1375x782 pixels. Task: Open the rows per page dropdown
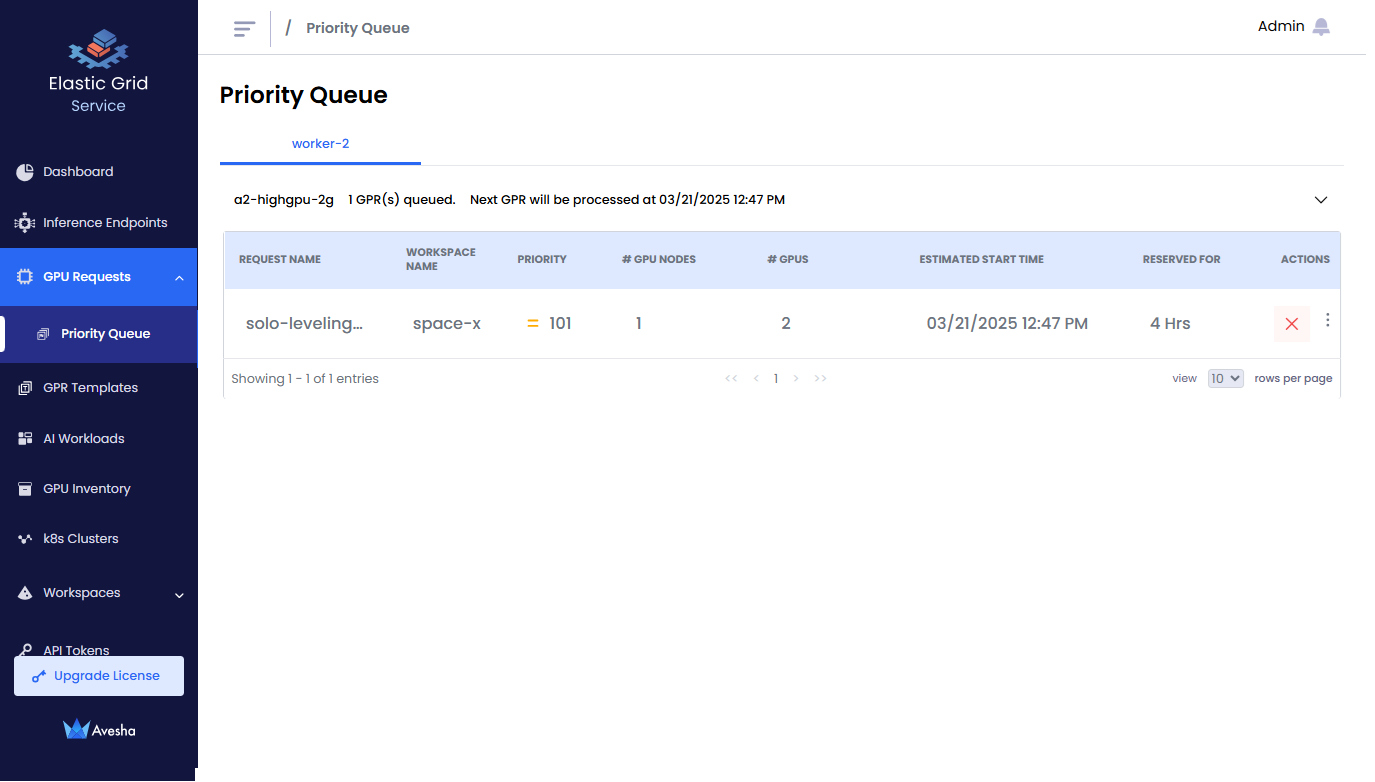click(1225, 379)
